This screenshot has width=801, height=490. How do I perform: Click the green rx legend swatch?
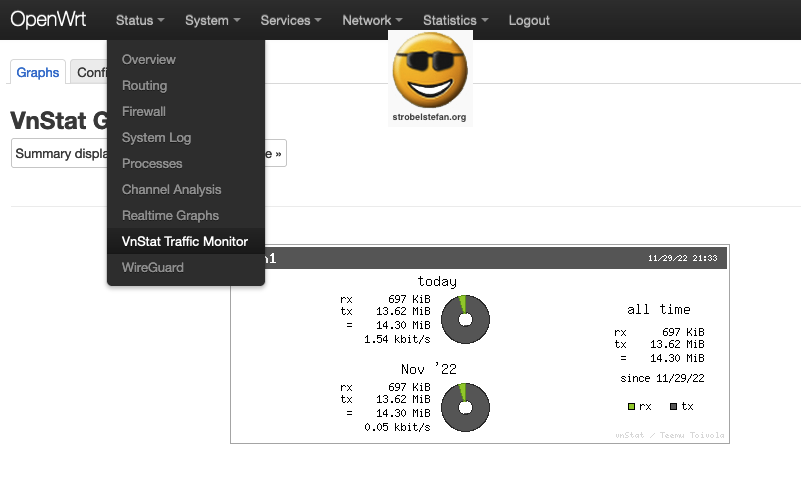point(631,406)
